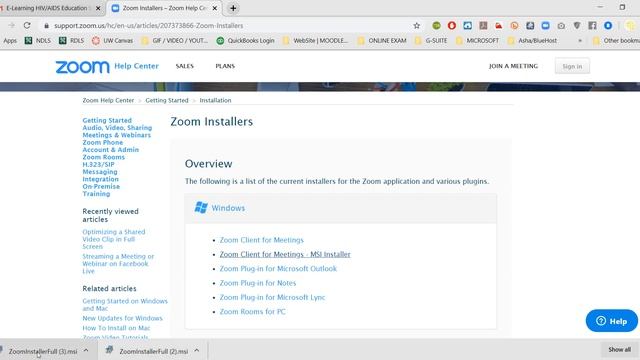Click the Sign In button
The width and height of the screenshot is (640, 360).
[572, 66]
